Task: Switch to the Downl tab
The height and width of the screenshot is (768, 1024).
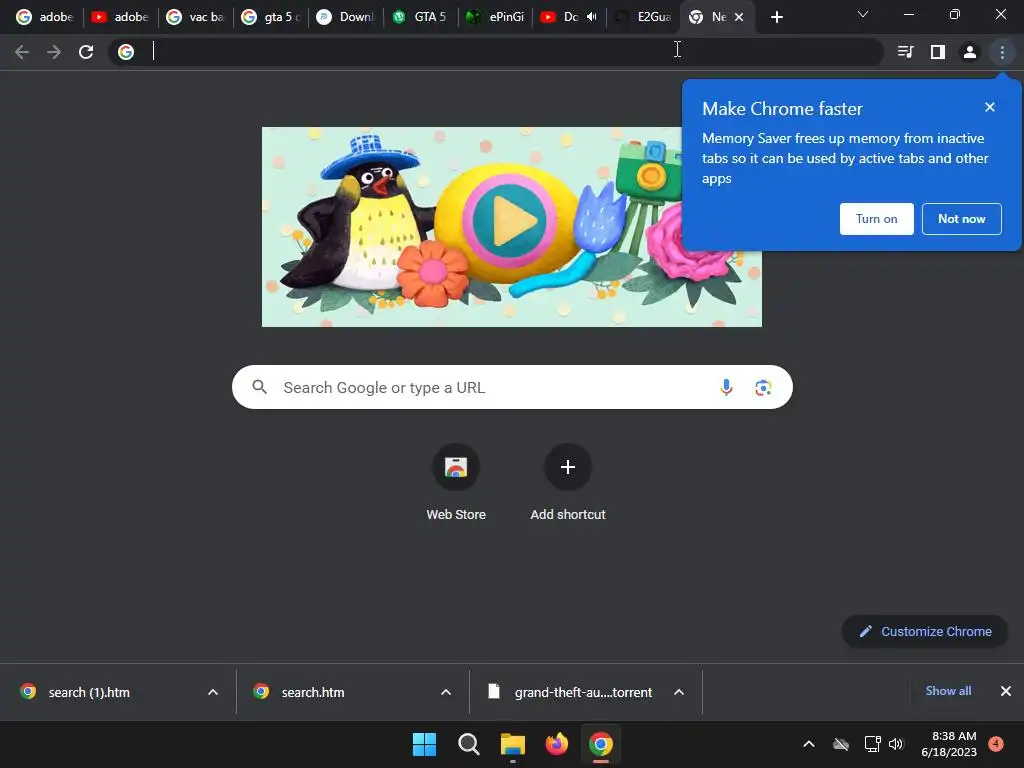Action: 345,17
